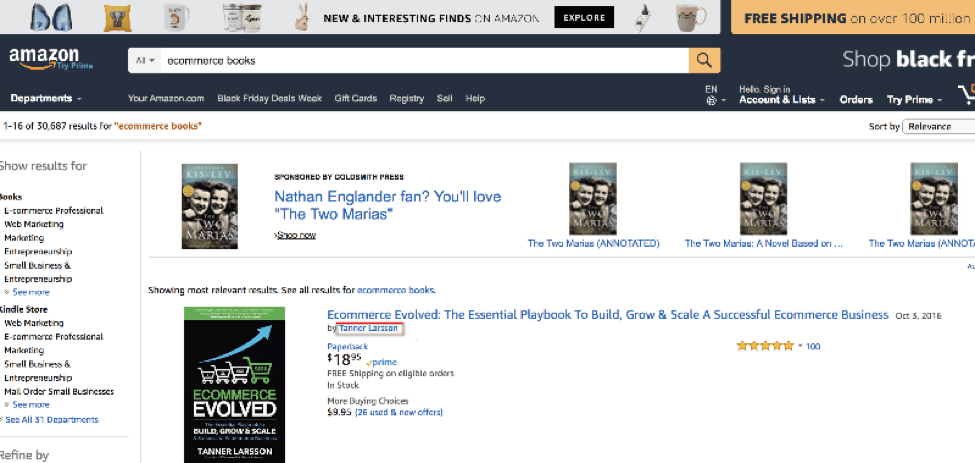Screen dimensions: 975x463
Task: Click the Ecommerce Evolved book cover
Action: click(234, 384)
